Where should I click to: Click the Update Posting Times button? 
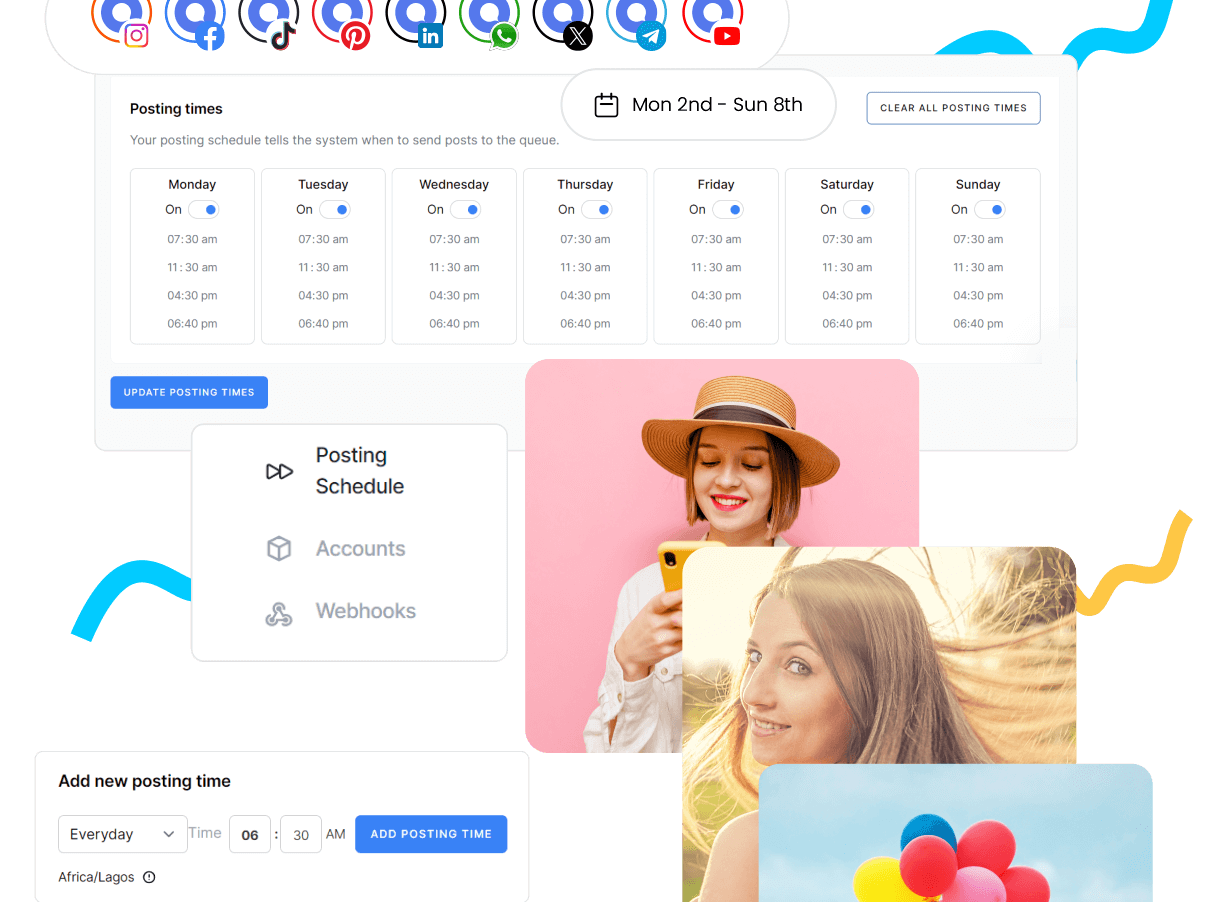click(x=189, y=392)
